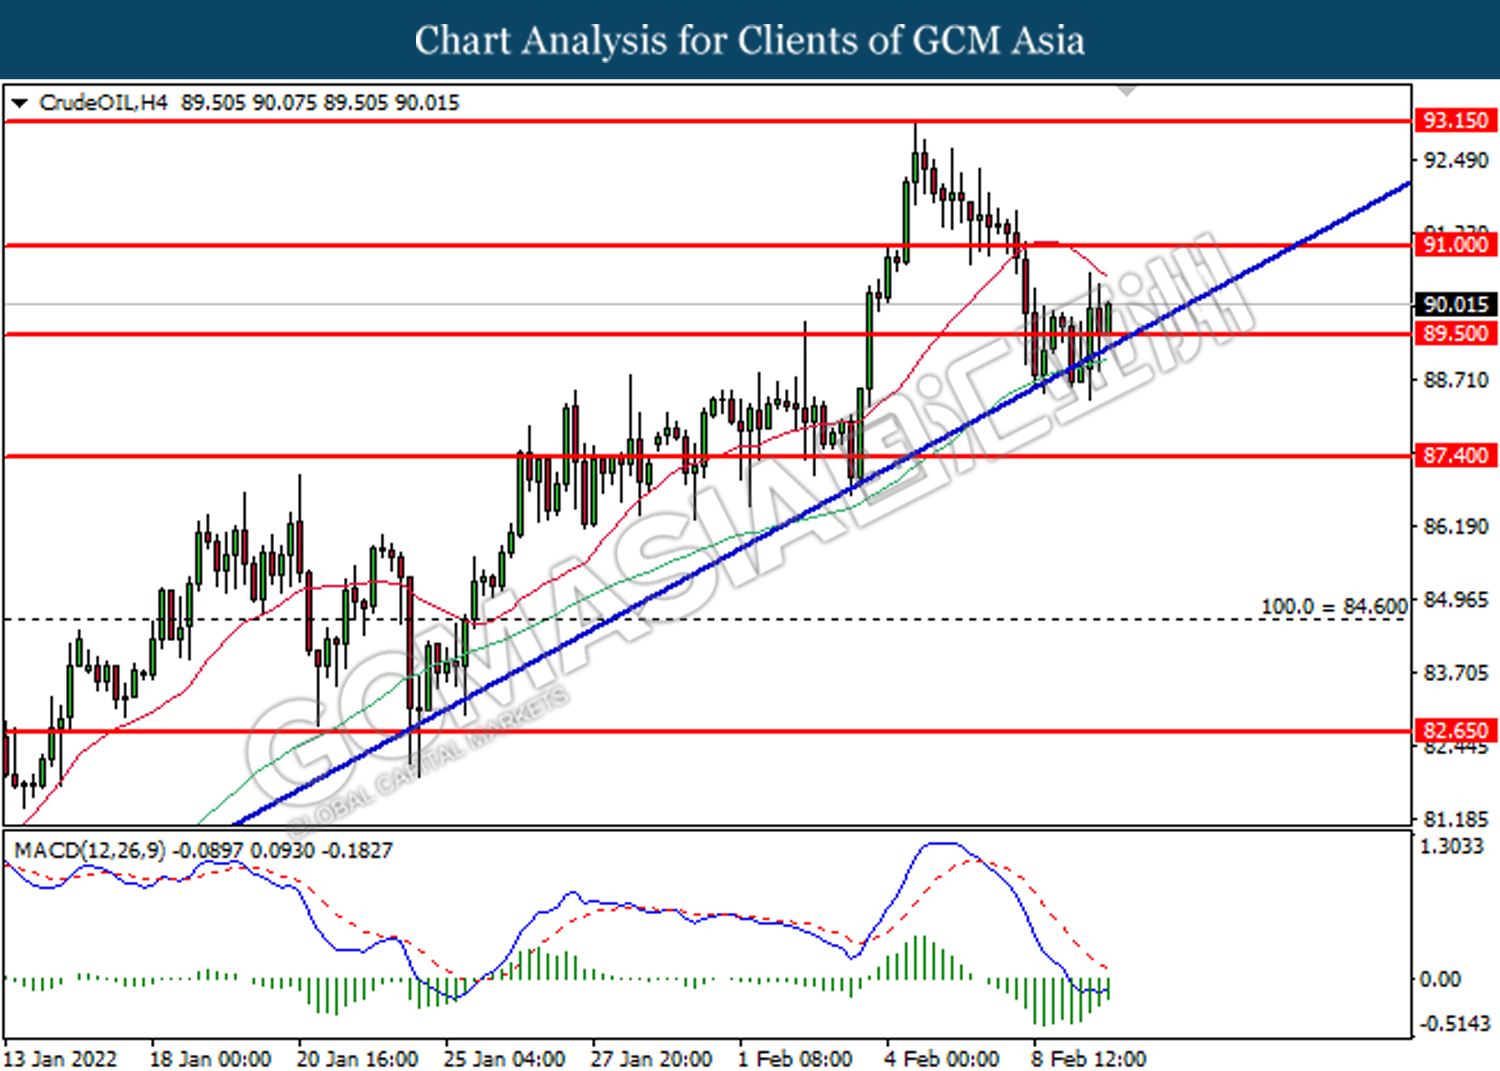The image size is (1500, 1071).
Task: Click the 88.710 axis value
Action: point(1456,380)
